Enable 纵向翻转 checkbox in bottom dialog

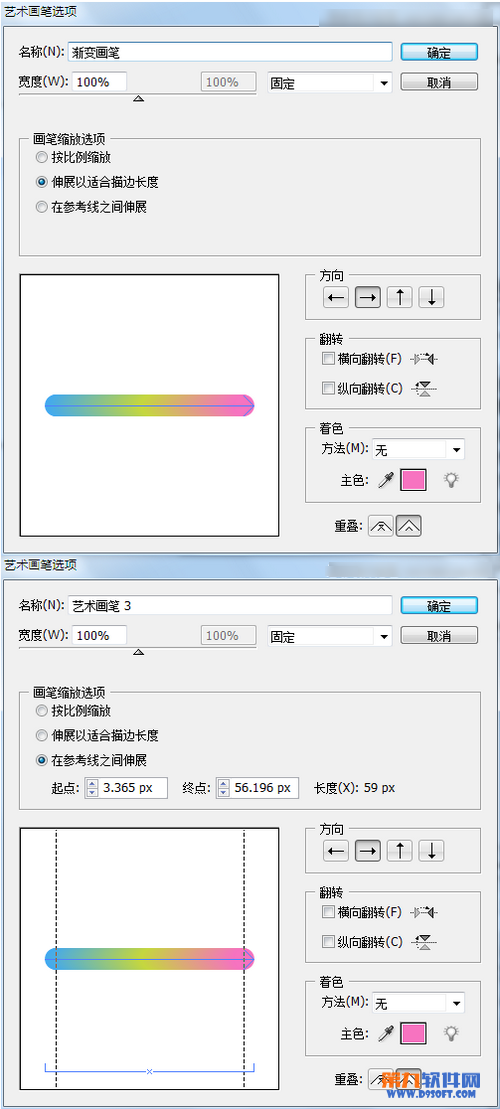point(328,942)
